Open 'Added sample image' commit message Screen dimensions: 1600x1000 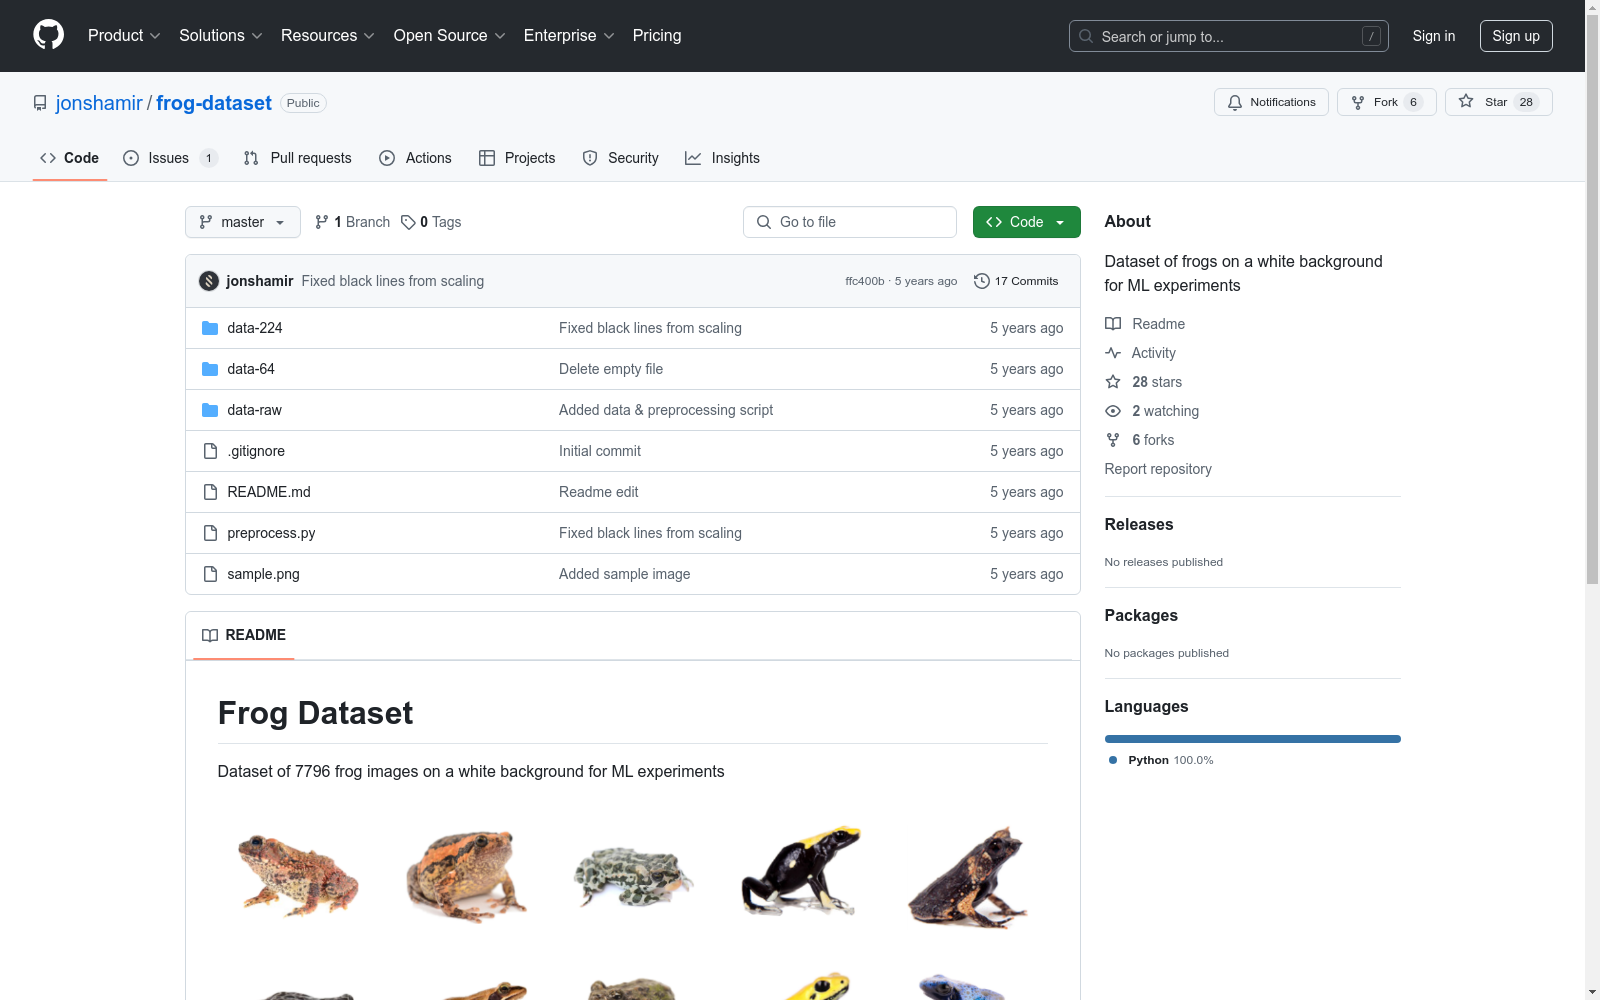point(624,574)
